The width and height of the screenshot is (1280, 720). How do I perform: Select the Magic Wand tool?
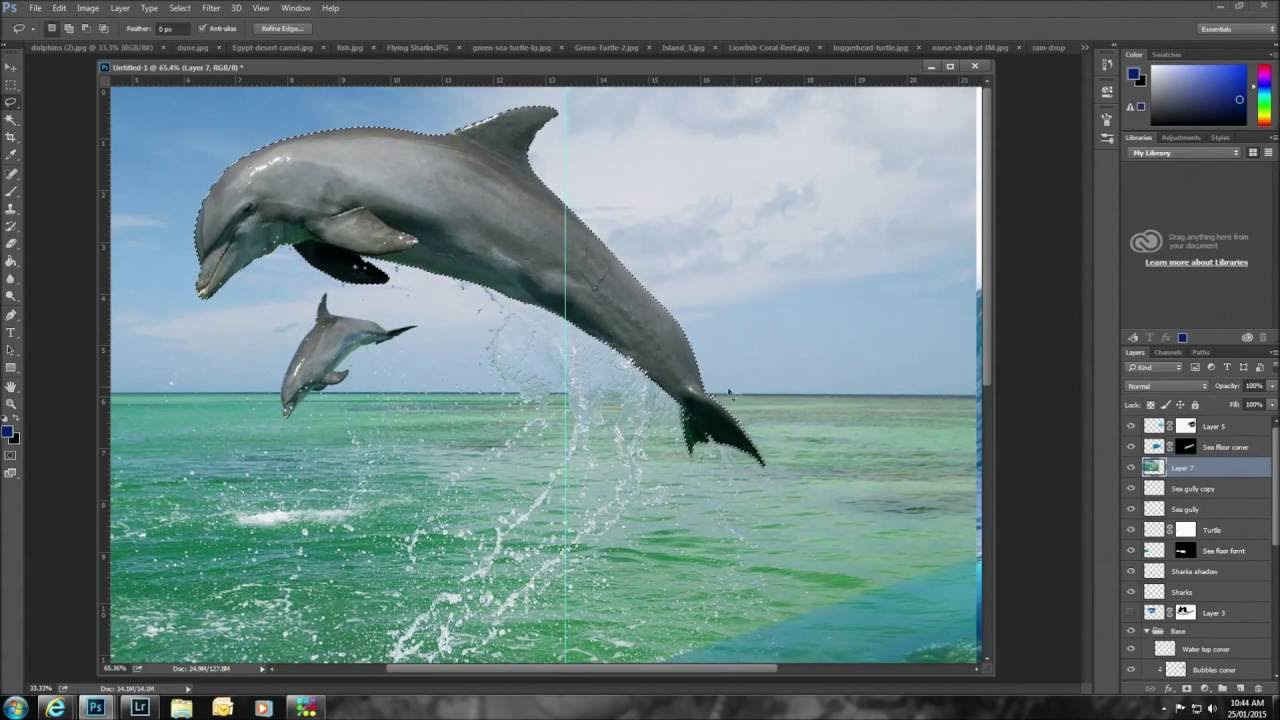[11, 120]
